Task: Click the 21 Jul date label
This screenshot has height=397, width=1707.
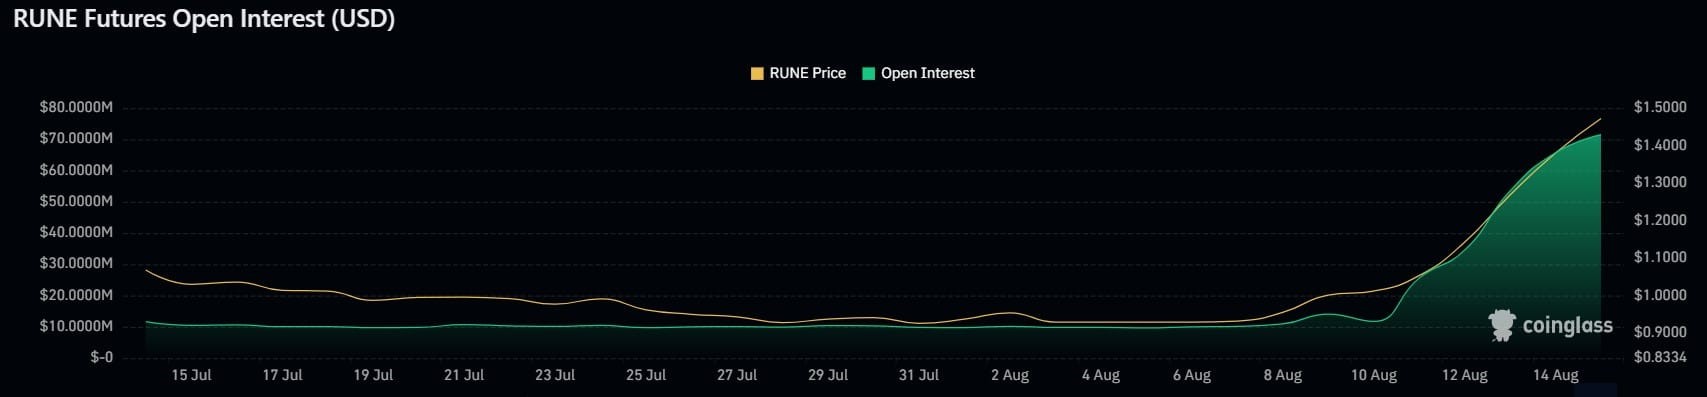Action: click(x=464, y=375)
